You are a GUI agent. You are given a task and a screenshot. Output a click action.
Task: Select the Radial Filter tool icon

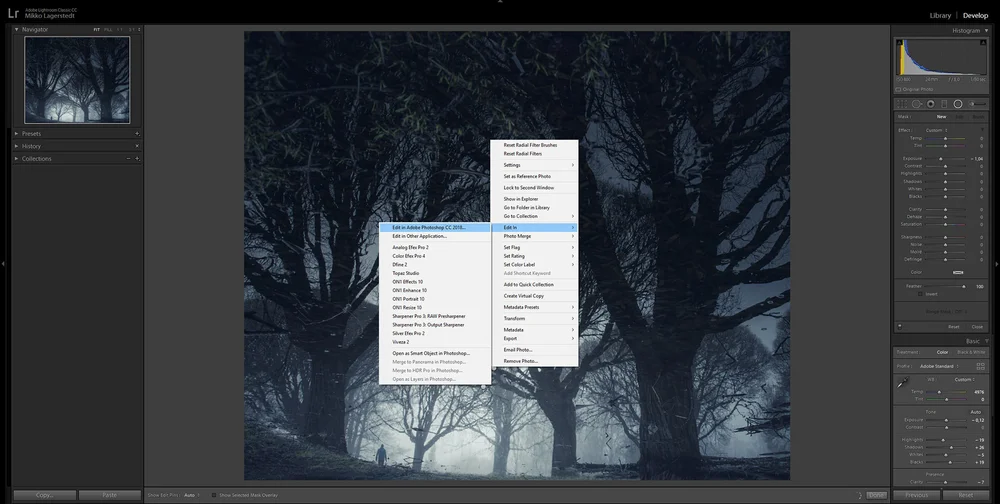coord(958,104)
